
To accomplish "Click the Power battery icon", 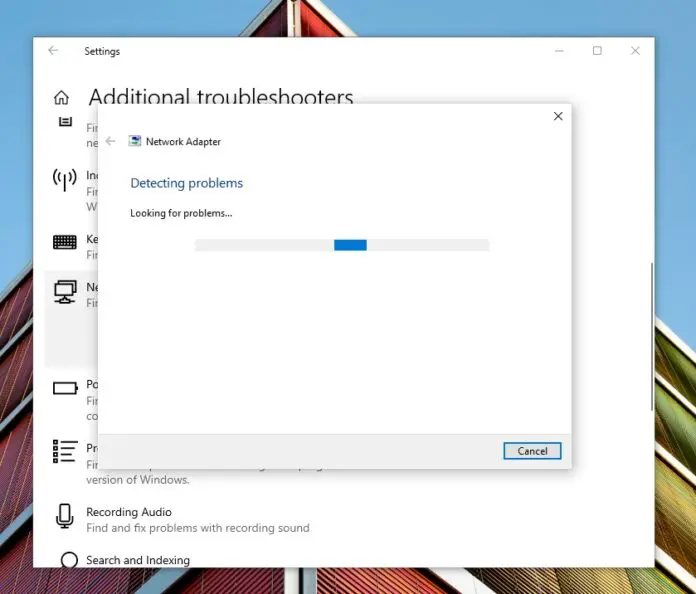I will [x=65, y=388].
